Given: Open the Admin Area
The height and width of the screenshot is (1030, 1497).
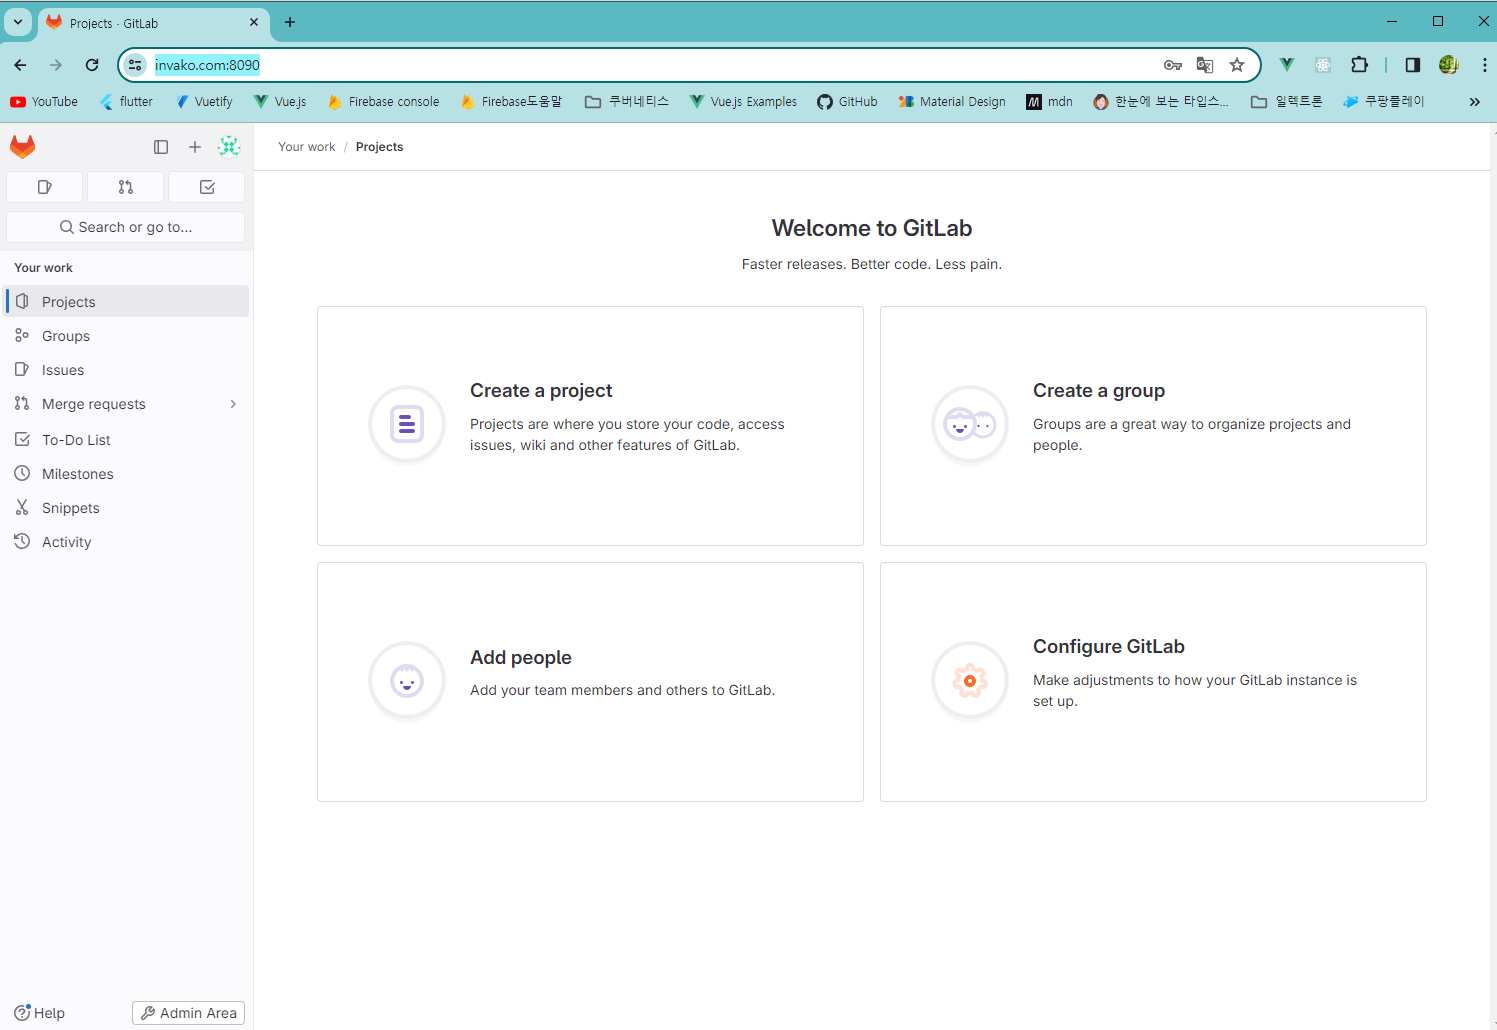Looking at the screenshot, I should click(188, 1013).
